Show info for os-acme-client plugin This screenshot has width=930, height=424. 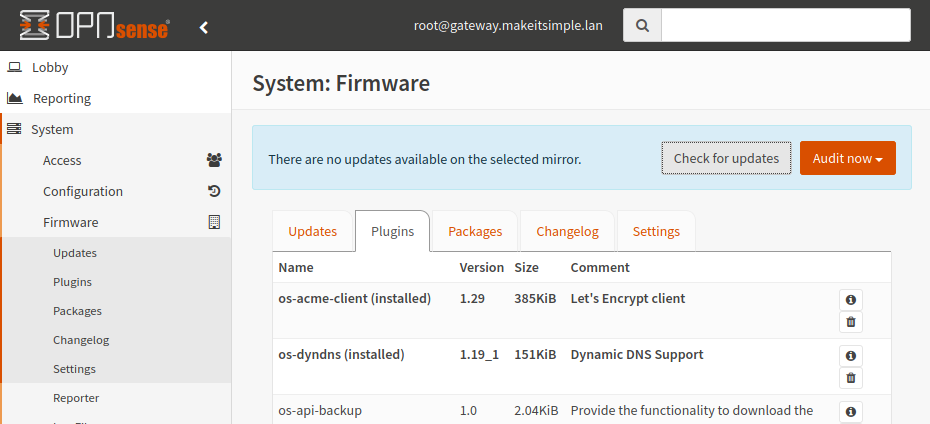pos(850,299)
